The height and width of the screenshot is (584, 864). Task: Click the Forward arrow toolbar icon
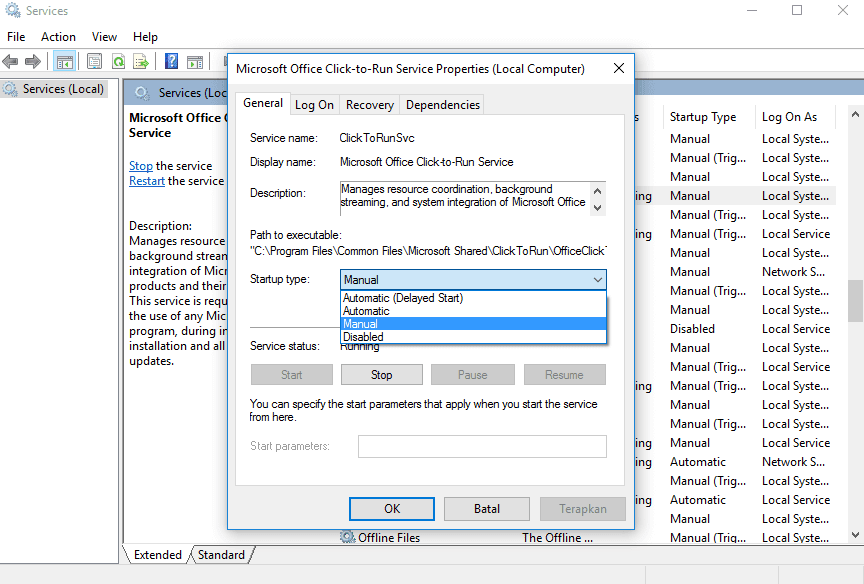tap(33, 61)
